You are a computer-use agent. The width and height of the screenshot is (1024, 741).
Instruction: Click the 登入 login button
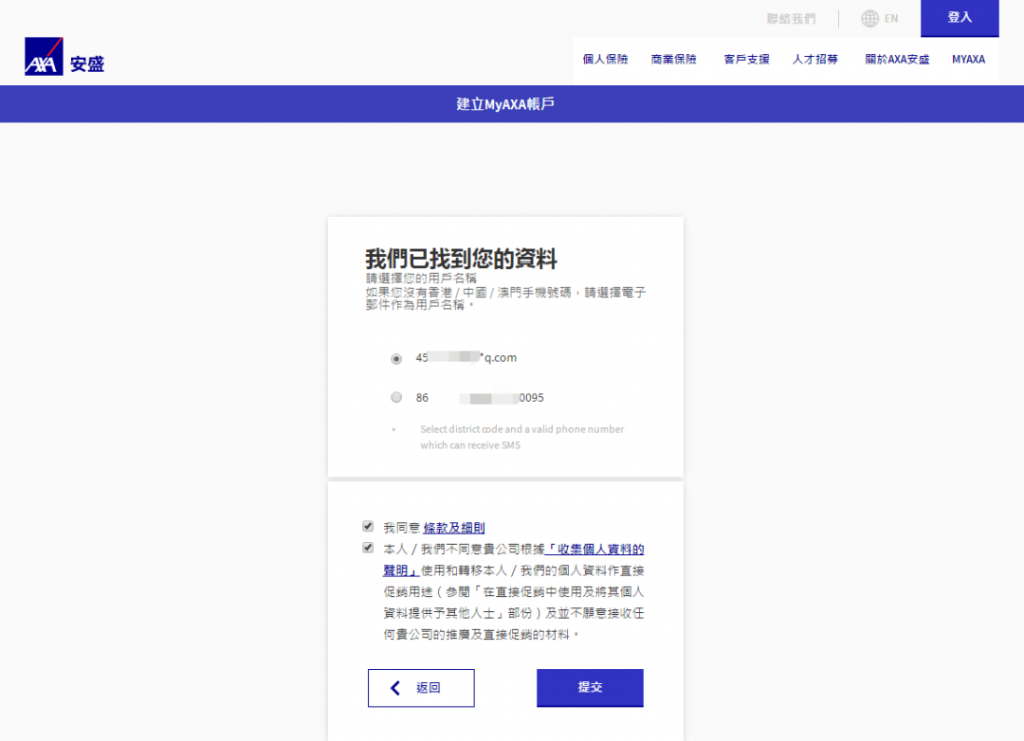959,18
